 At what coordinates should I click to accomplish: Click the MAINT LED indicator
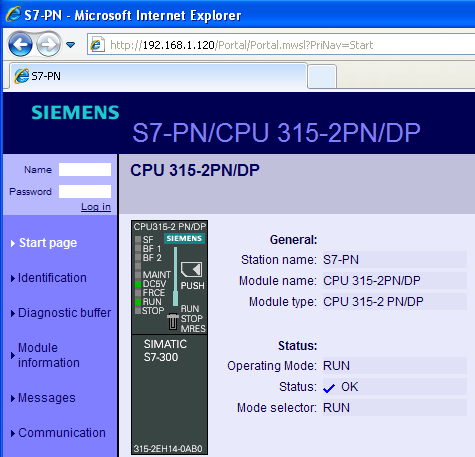138,275
